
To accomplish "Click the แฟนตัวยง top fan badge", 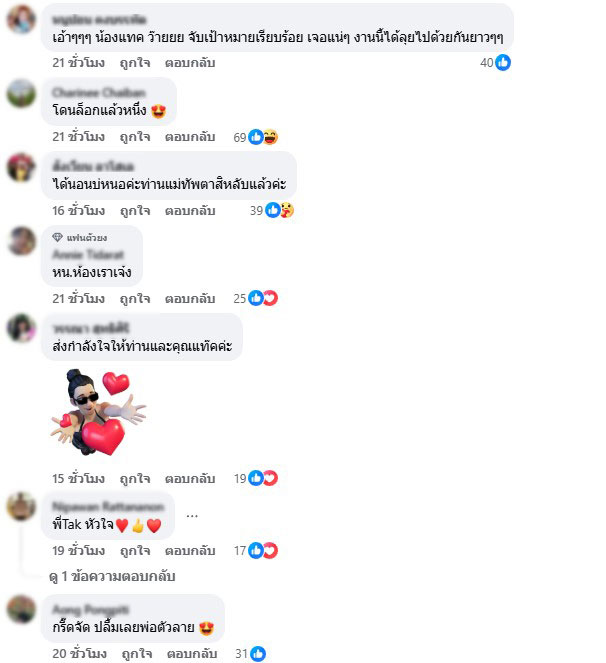I will [80, 238].
